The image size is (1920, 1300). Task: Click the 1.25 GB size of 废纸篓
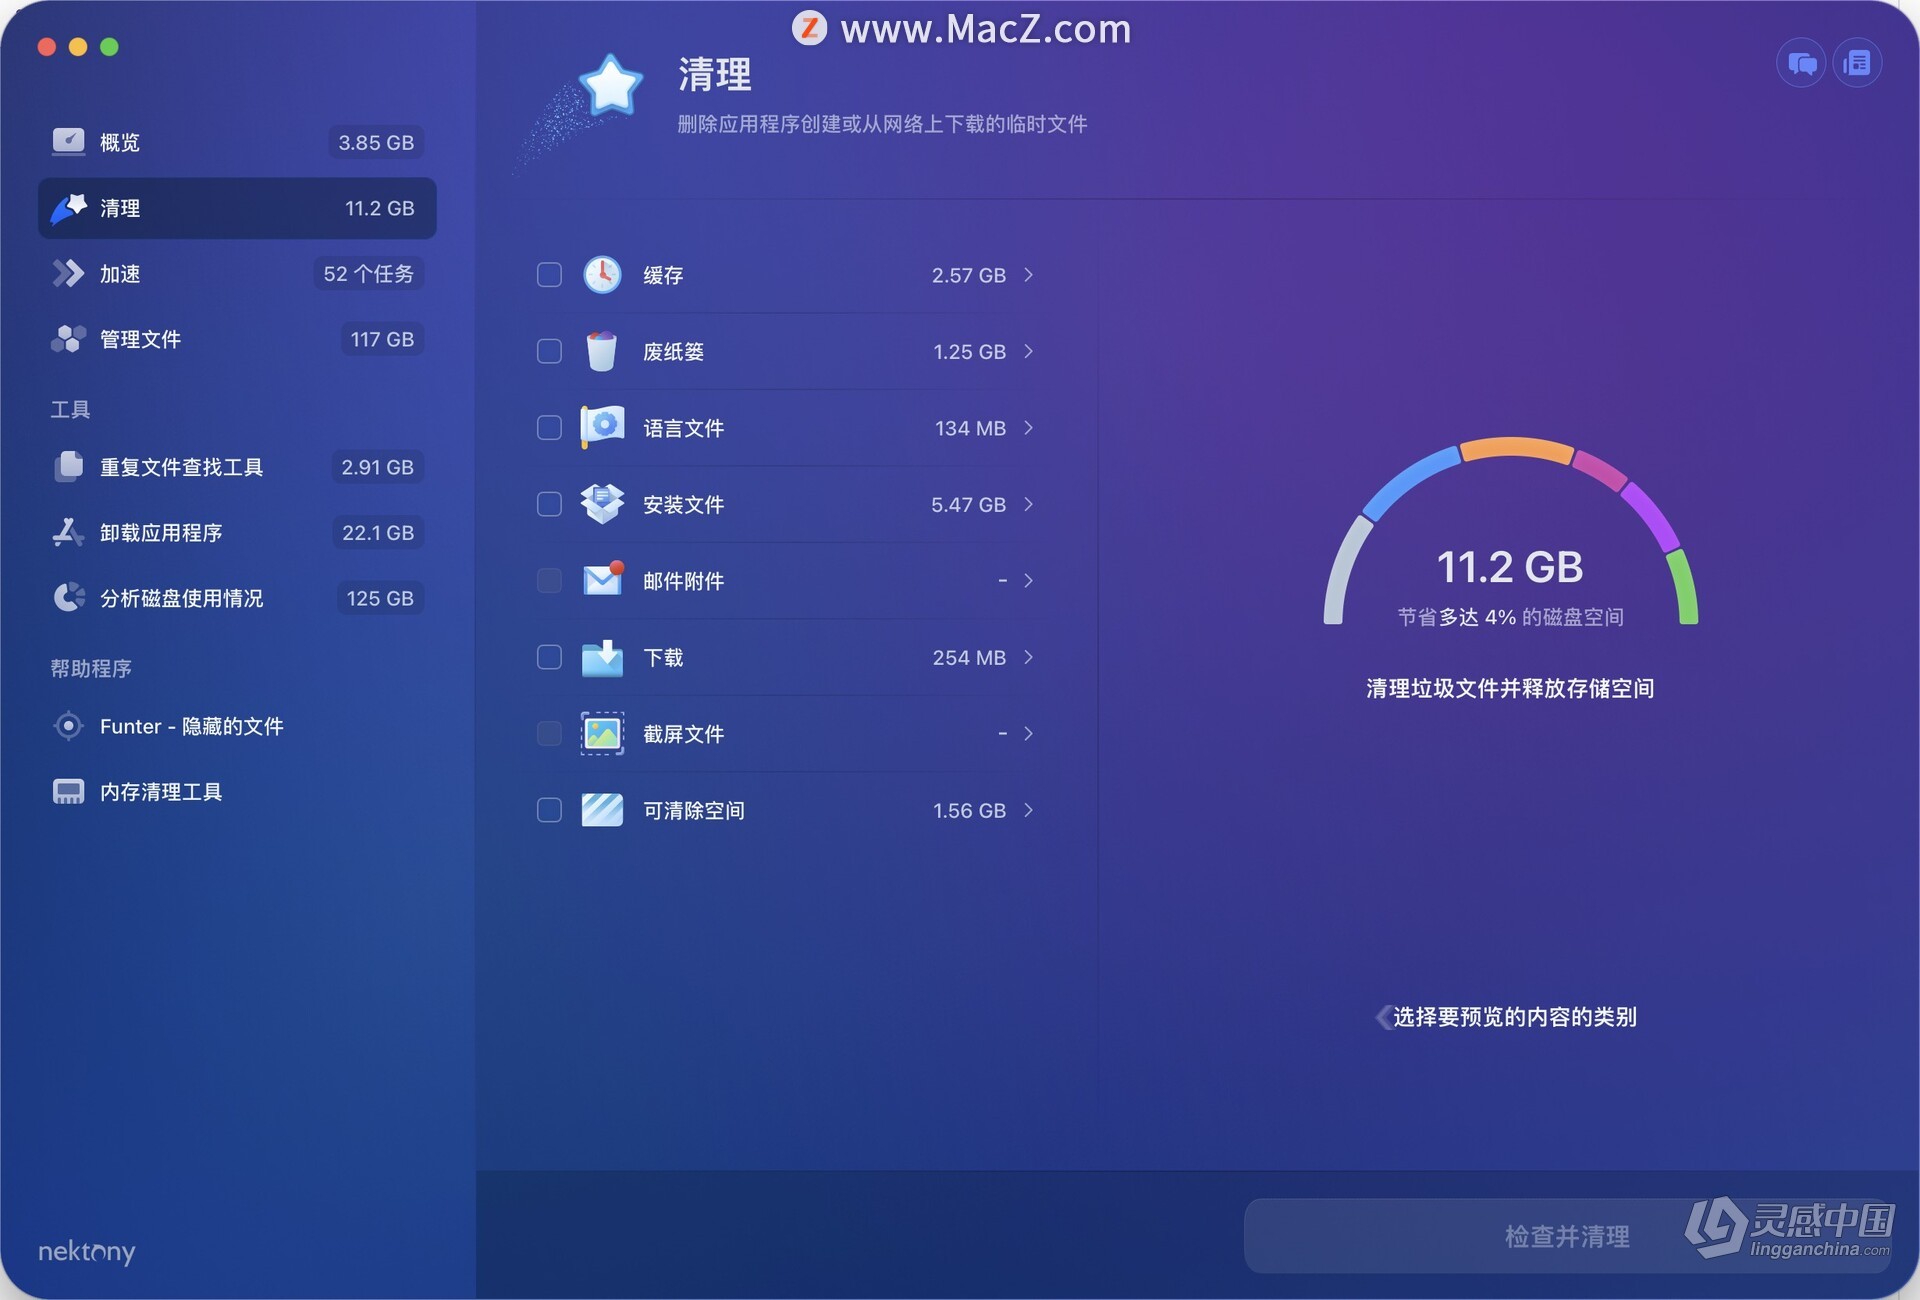point(969,352)
